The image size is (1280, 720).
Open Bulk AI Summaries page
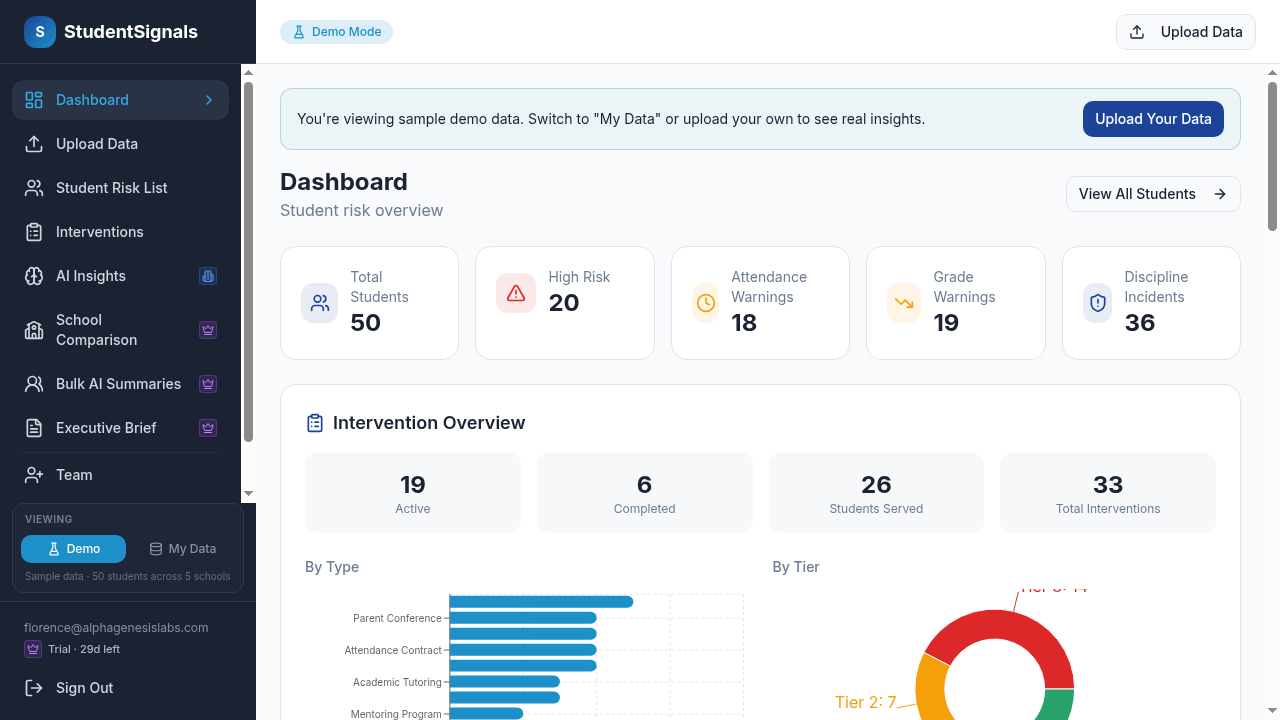[120, 384]
